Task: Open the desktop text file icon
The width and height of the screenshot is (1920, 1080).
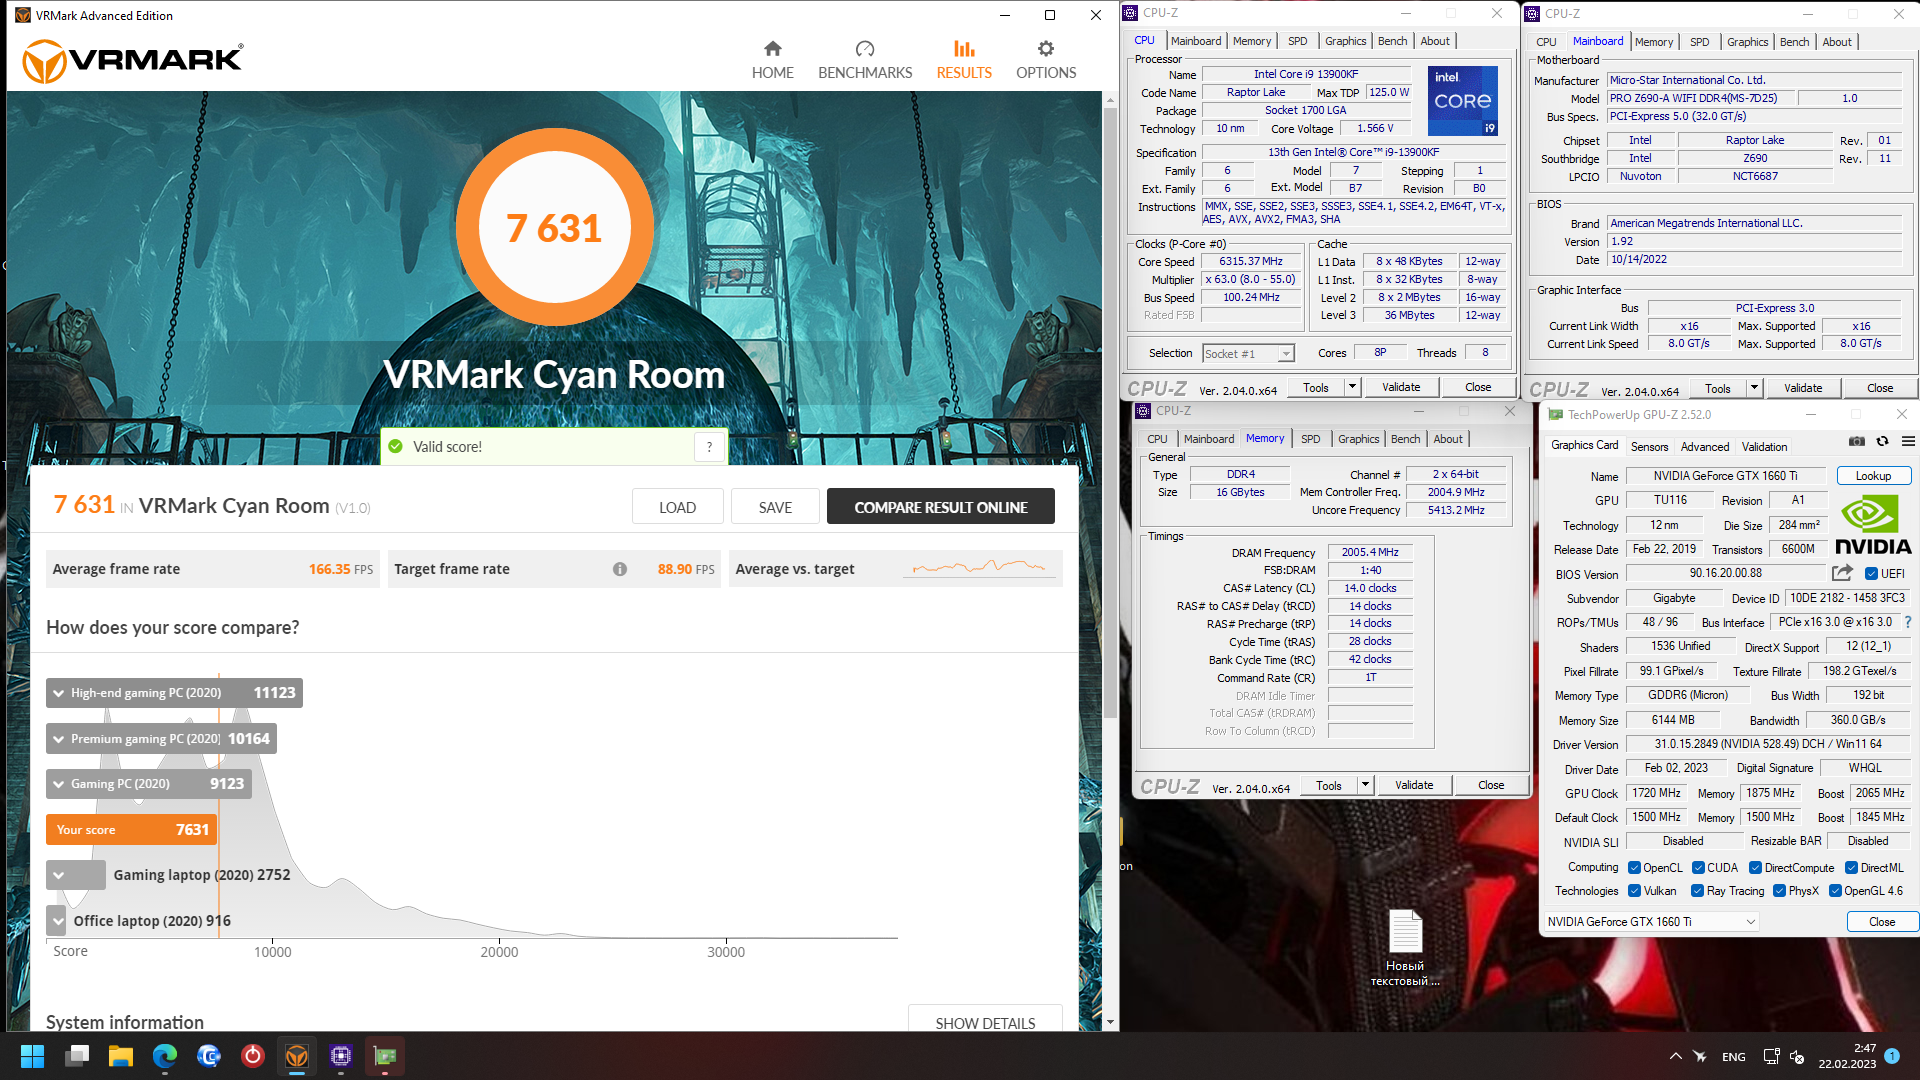Action: 1405,947
